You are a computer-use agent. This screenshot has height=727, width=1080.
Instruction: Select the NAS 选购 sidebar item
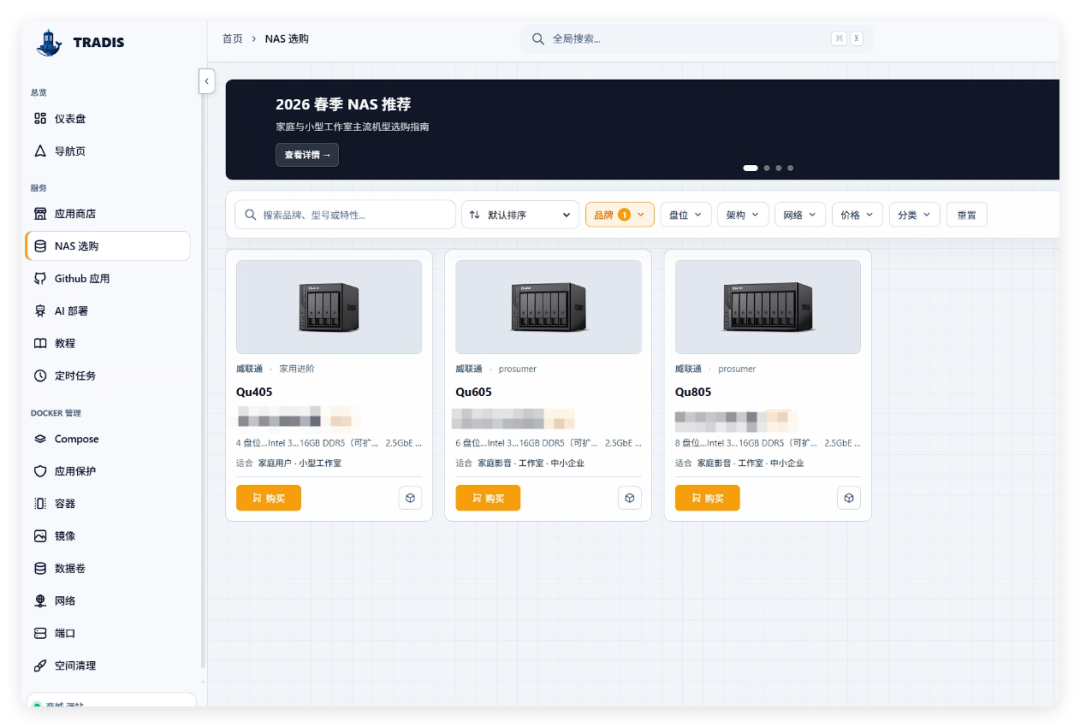click(107, 246)
